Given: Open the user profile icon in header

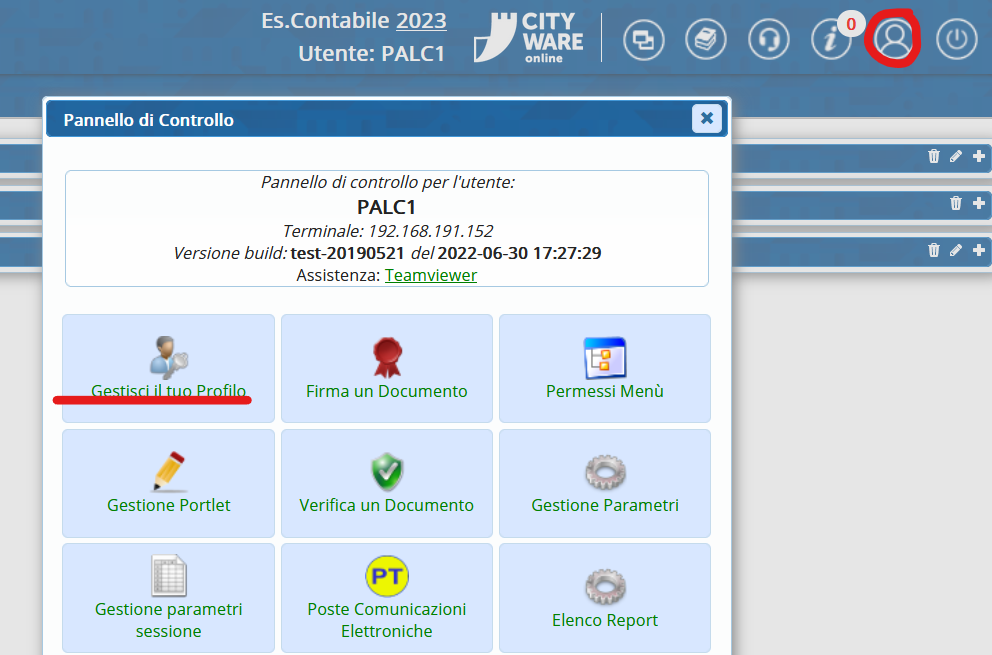Looking at the screenshot, I should [x=893, y=39].
